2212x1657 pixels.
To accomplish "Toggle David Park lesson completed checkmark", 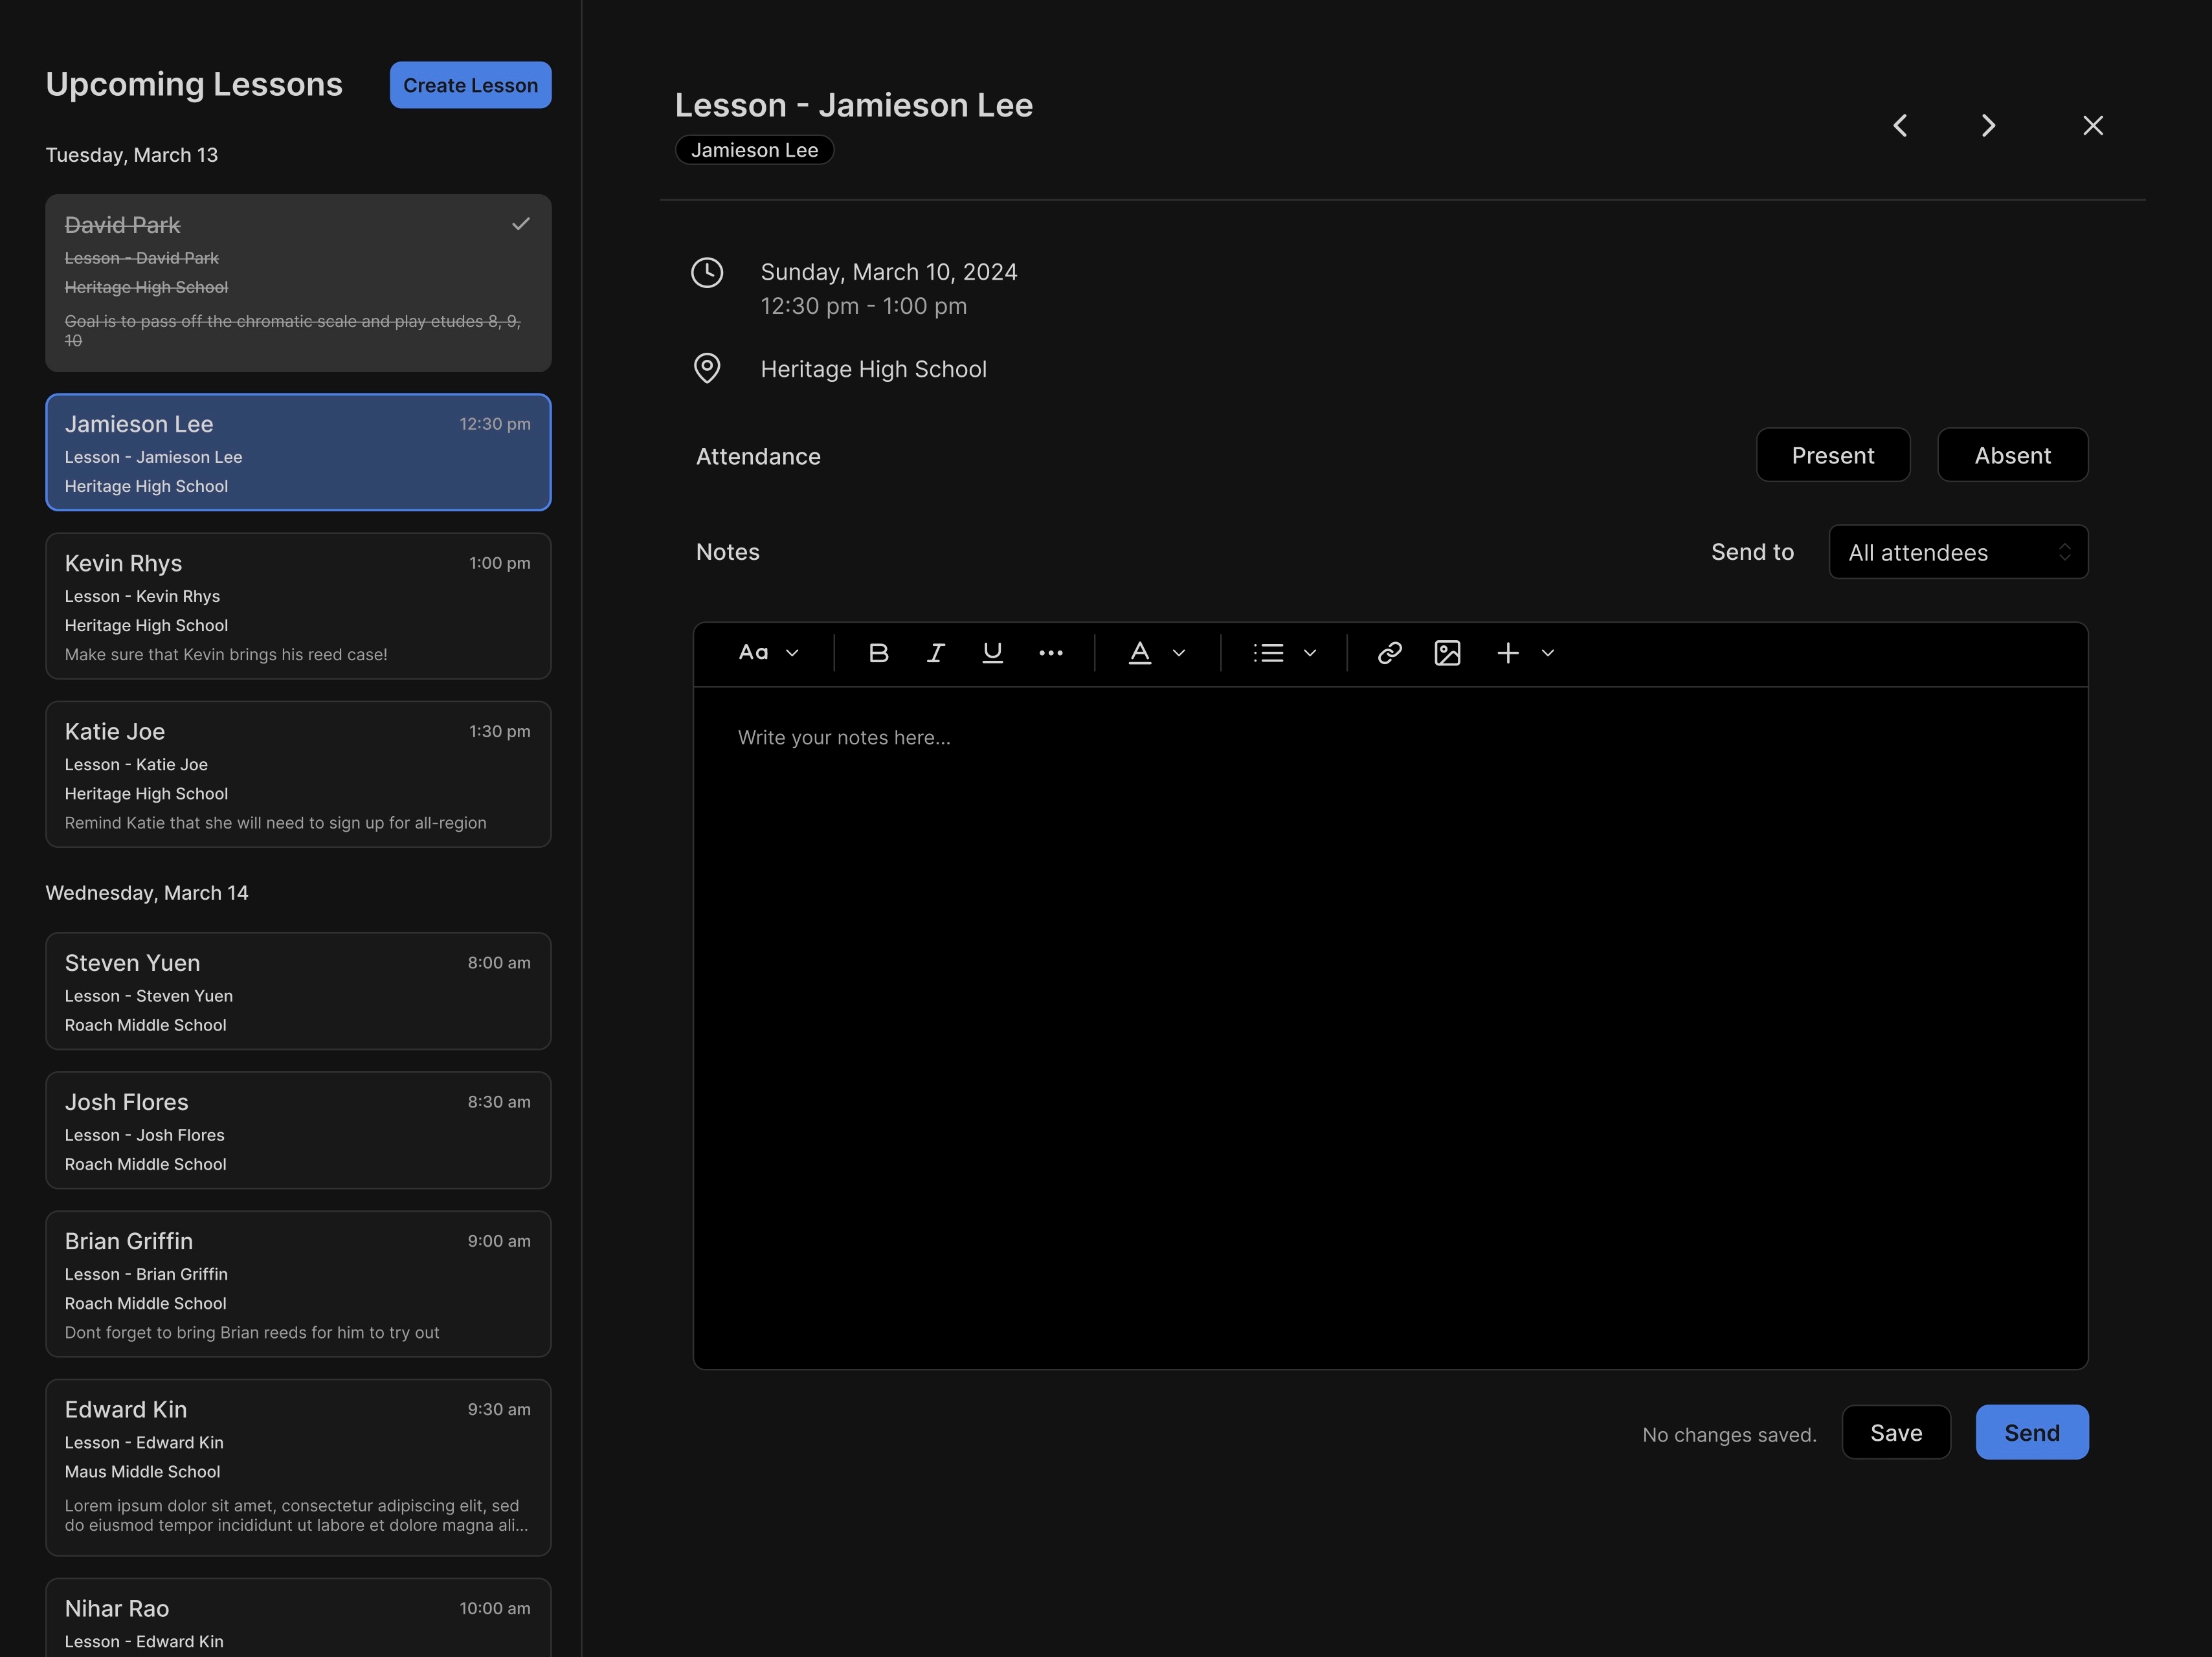I will (x=520, y=224).
